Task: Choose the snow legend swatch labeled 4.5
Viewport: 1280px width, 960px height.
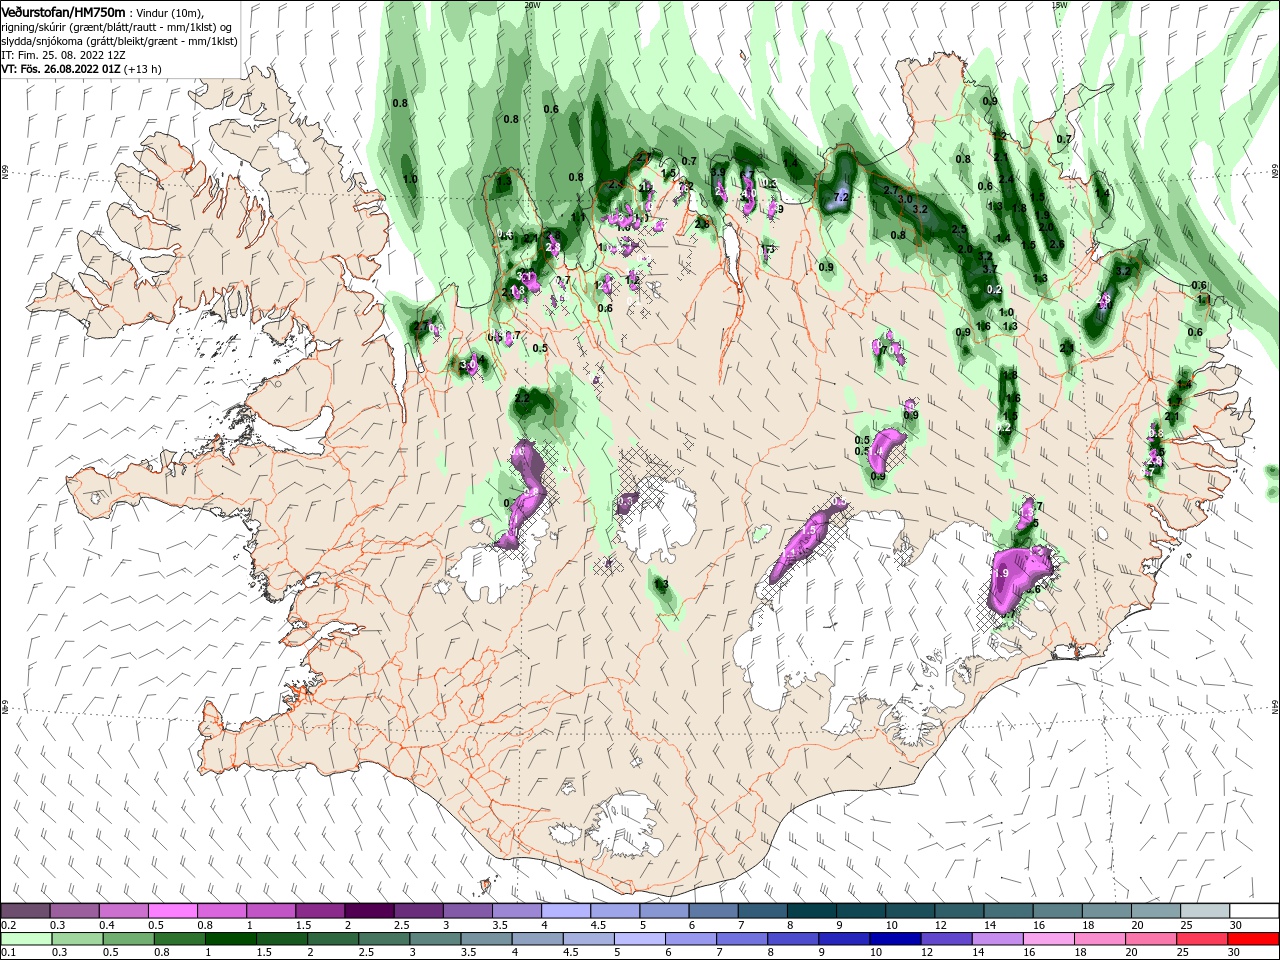Action: coord(614,911)
